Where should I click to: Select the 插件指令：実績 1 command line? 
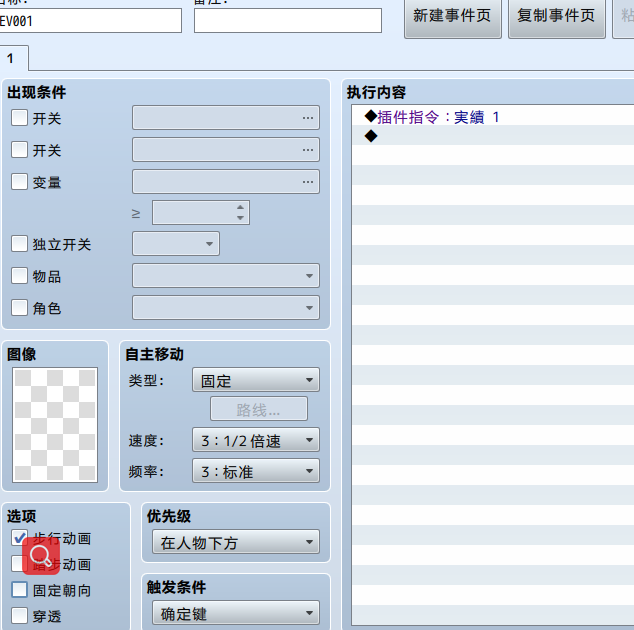(x=492, y=116)
